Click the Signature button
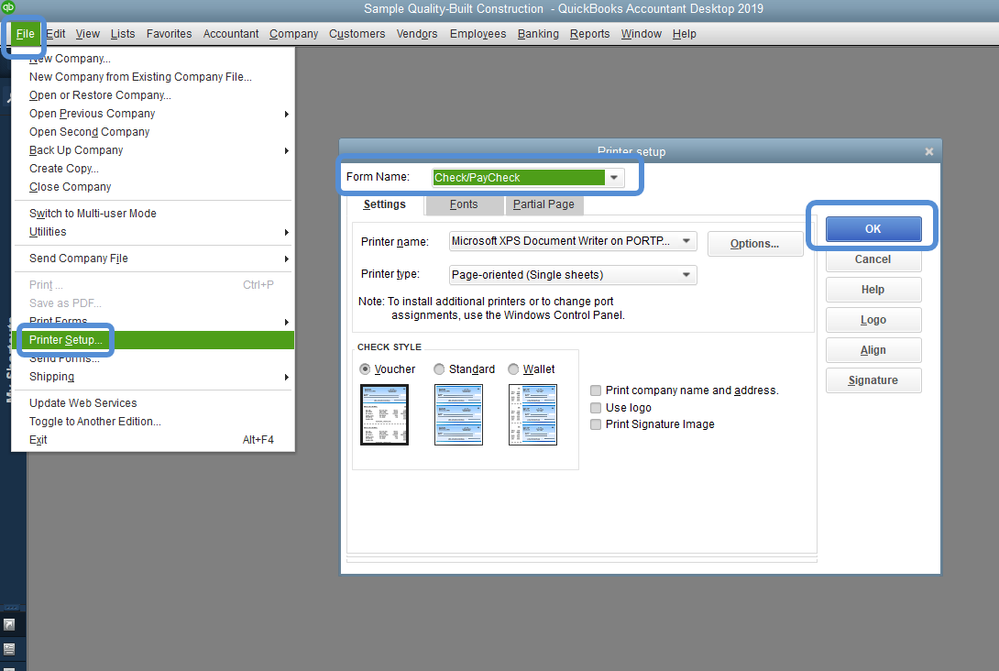Screen dimensions: 999x671 click(873, 380)
